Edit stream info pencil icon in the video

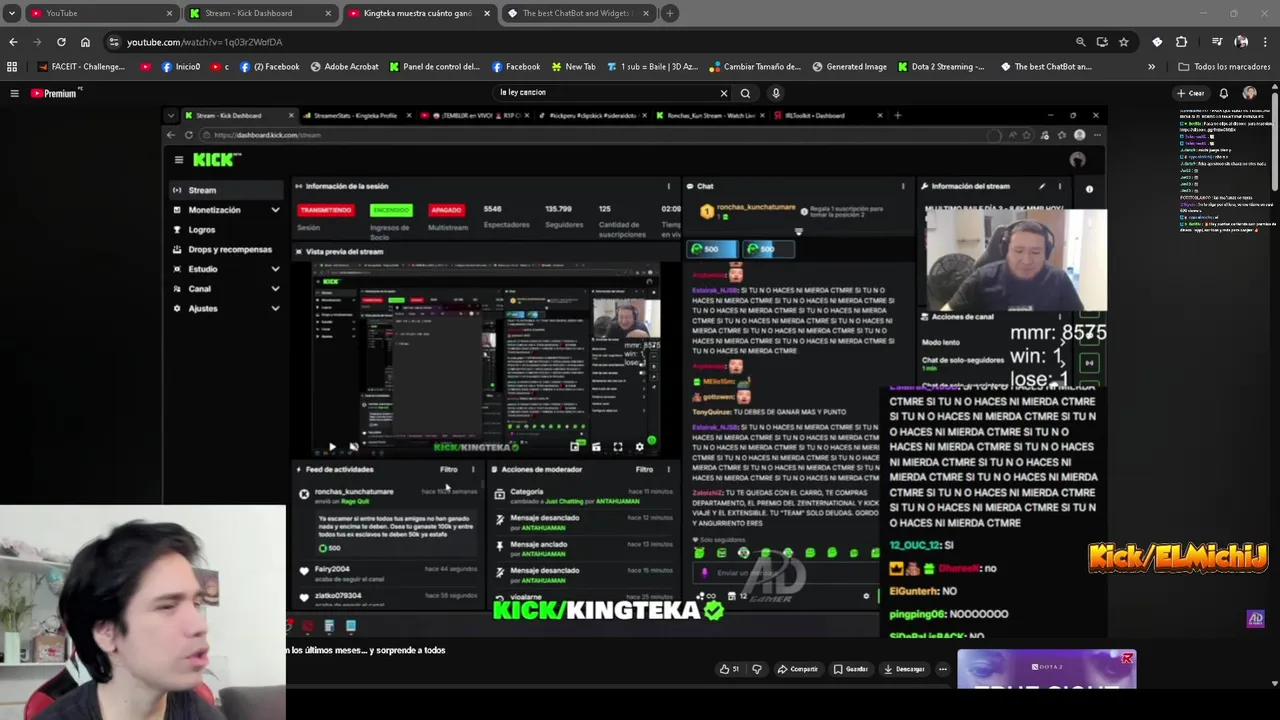(x=1042, y=186)
